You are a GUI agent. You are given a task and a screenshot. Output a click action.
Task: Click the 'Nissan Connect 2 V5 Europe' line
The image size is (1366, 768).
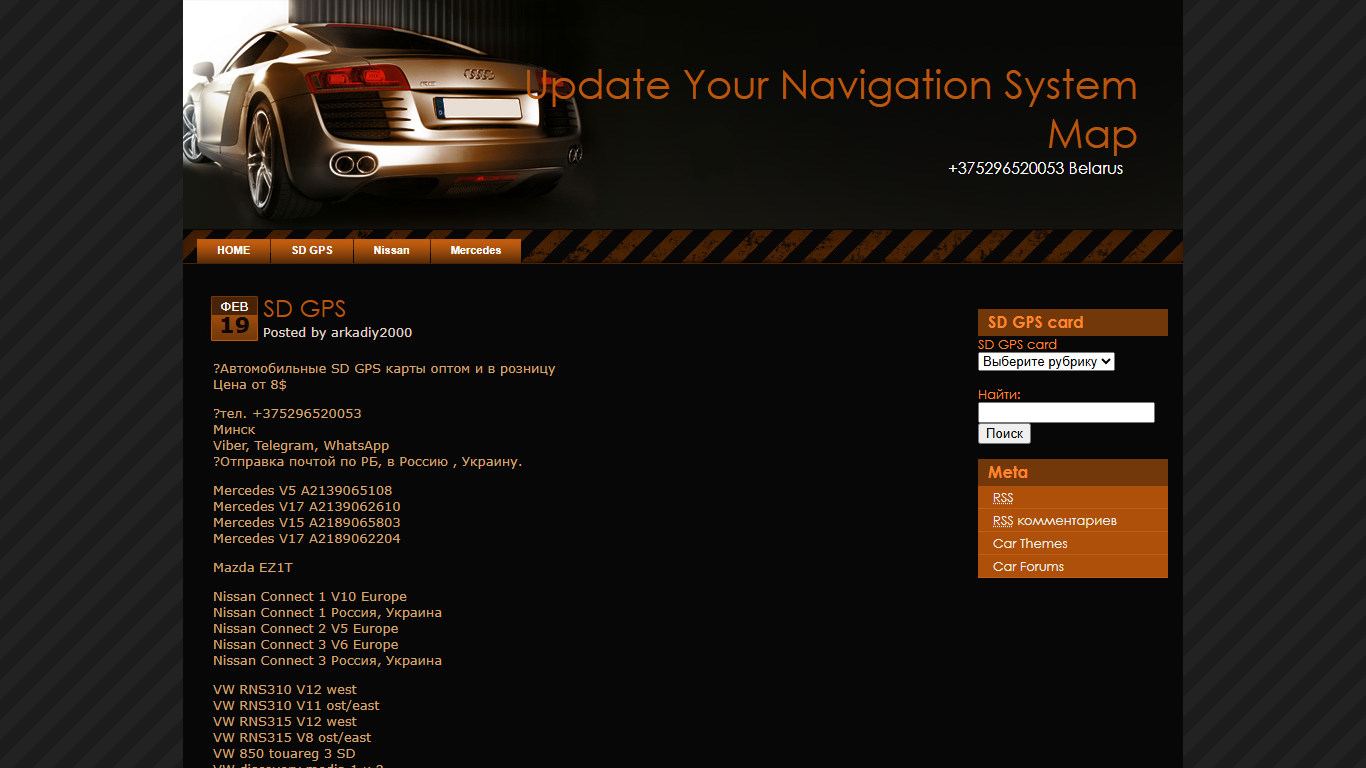click(306, 629)
